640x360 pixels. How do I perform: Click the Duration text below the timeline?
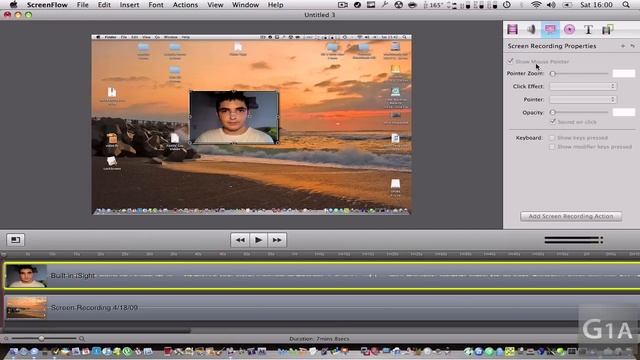(x=319, y=339)
